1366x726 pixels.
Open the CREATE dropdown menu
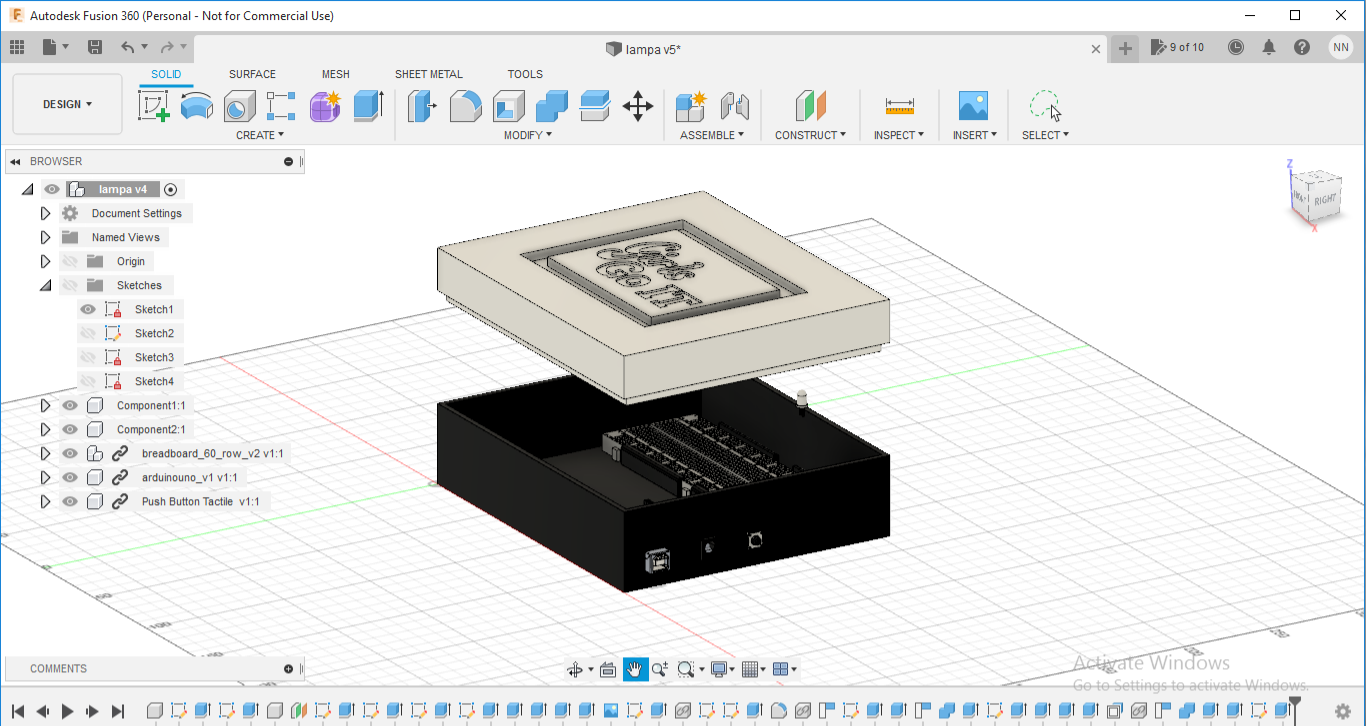(x=260, y=135)
